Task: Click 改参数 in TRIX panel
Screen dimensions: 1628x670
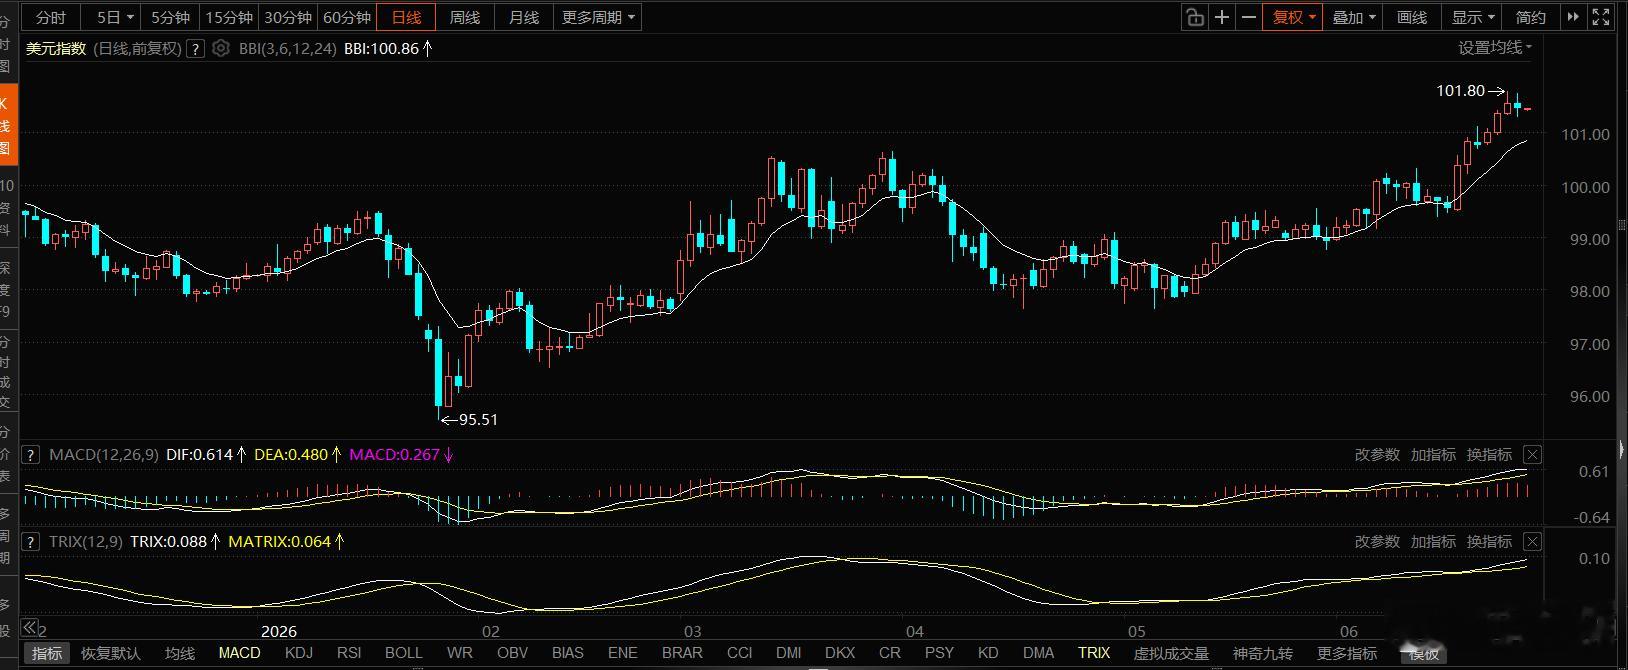Action: coord(1377,541)
